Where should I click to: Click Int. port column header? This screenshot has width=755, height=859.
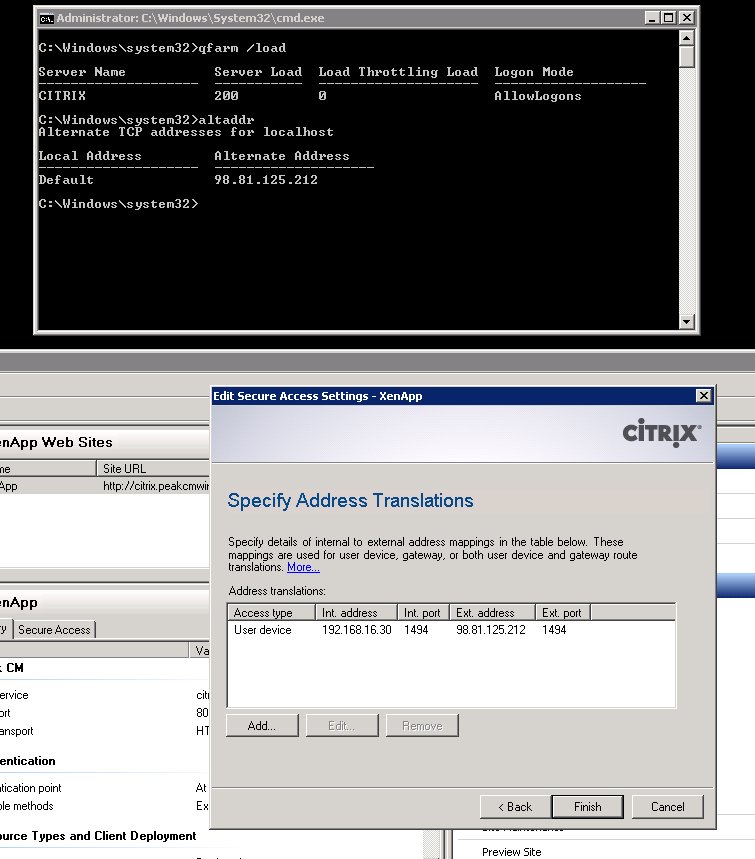[424, 612]
